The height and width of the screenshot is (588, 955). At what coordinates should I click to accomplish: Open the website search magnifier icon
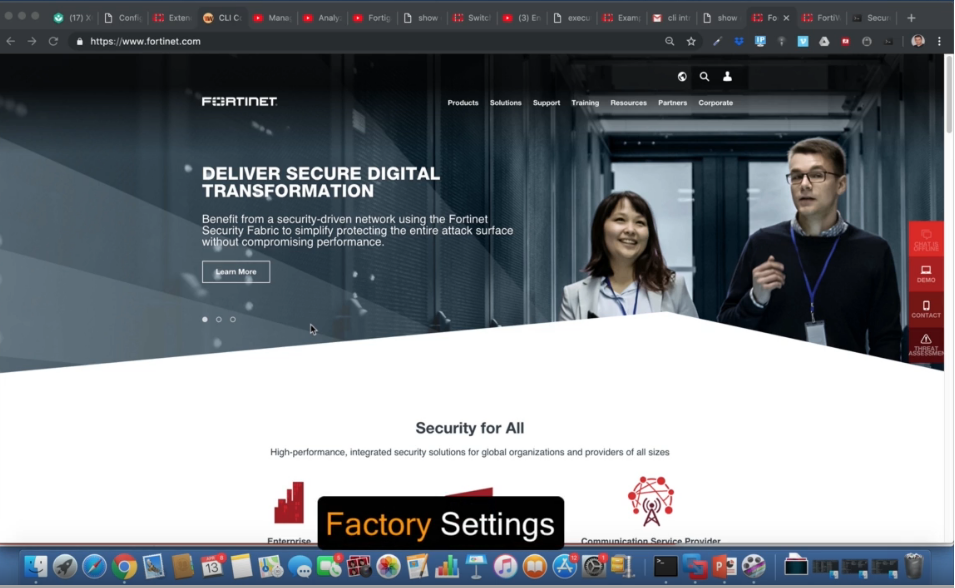(x=704, y=77)
